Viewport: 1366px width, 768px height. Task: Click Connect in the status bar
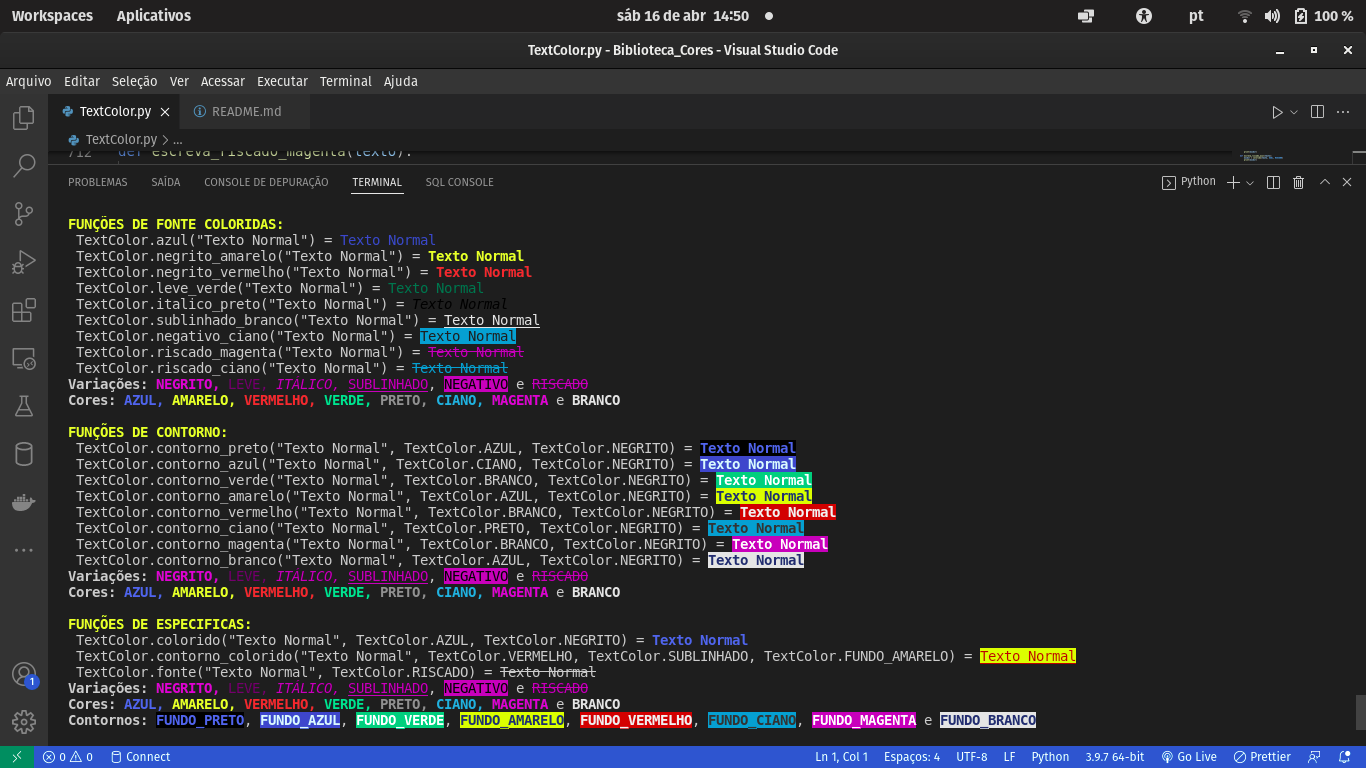(x=141, y=757)
